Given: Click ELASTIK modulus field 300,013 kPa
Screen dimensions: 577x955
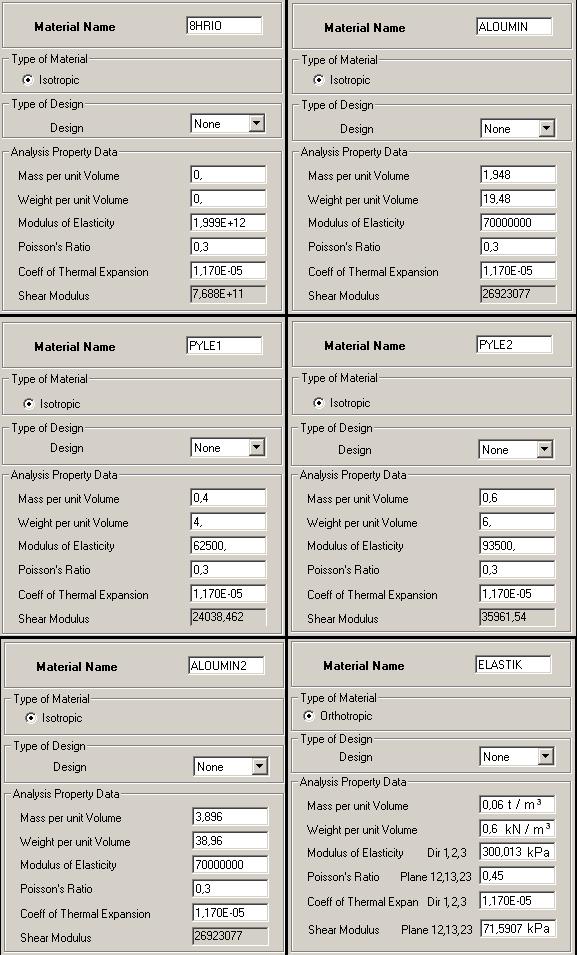Looking at the screenshot, I should (517, 852).
